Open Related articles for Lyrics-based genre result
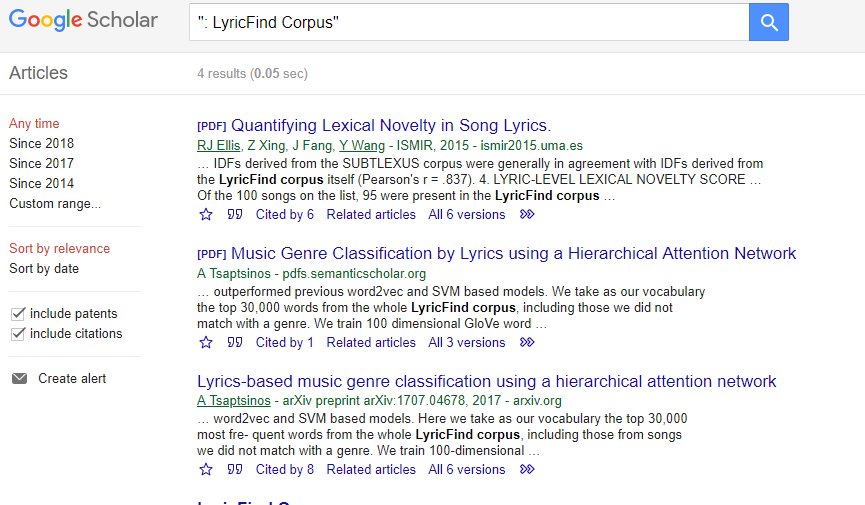This screenshot has width=865, height=505. click(x=371, y=470)
